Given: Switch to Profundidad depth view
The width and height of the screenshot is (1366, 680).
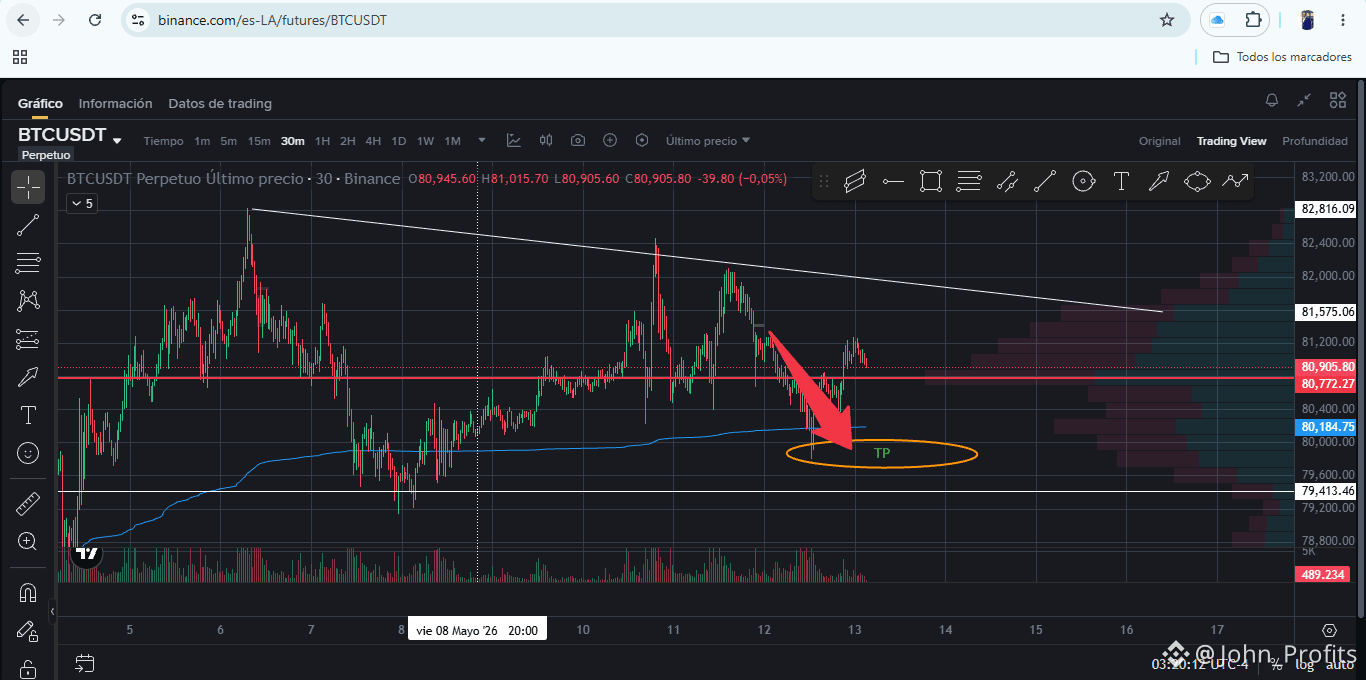Looking at the screenshot, I should [1316, 141].
